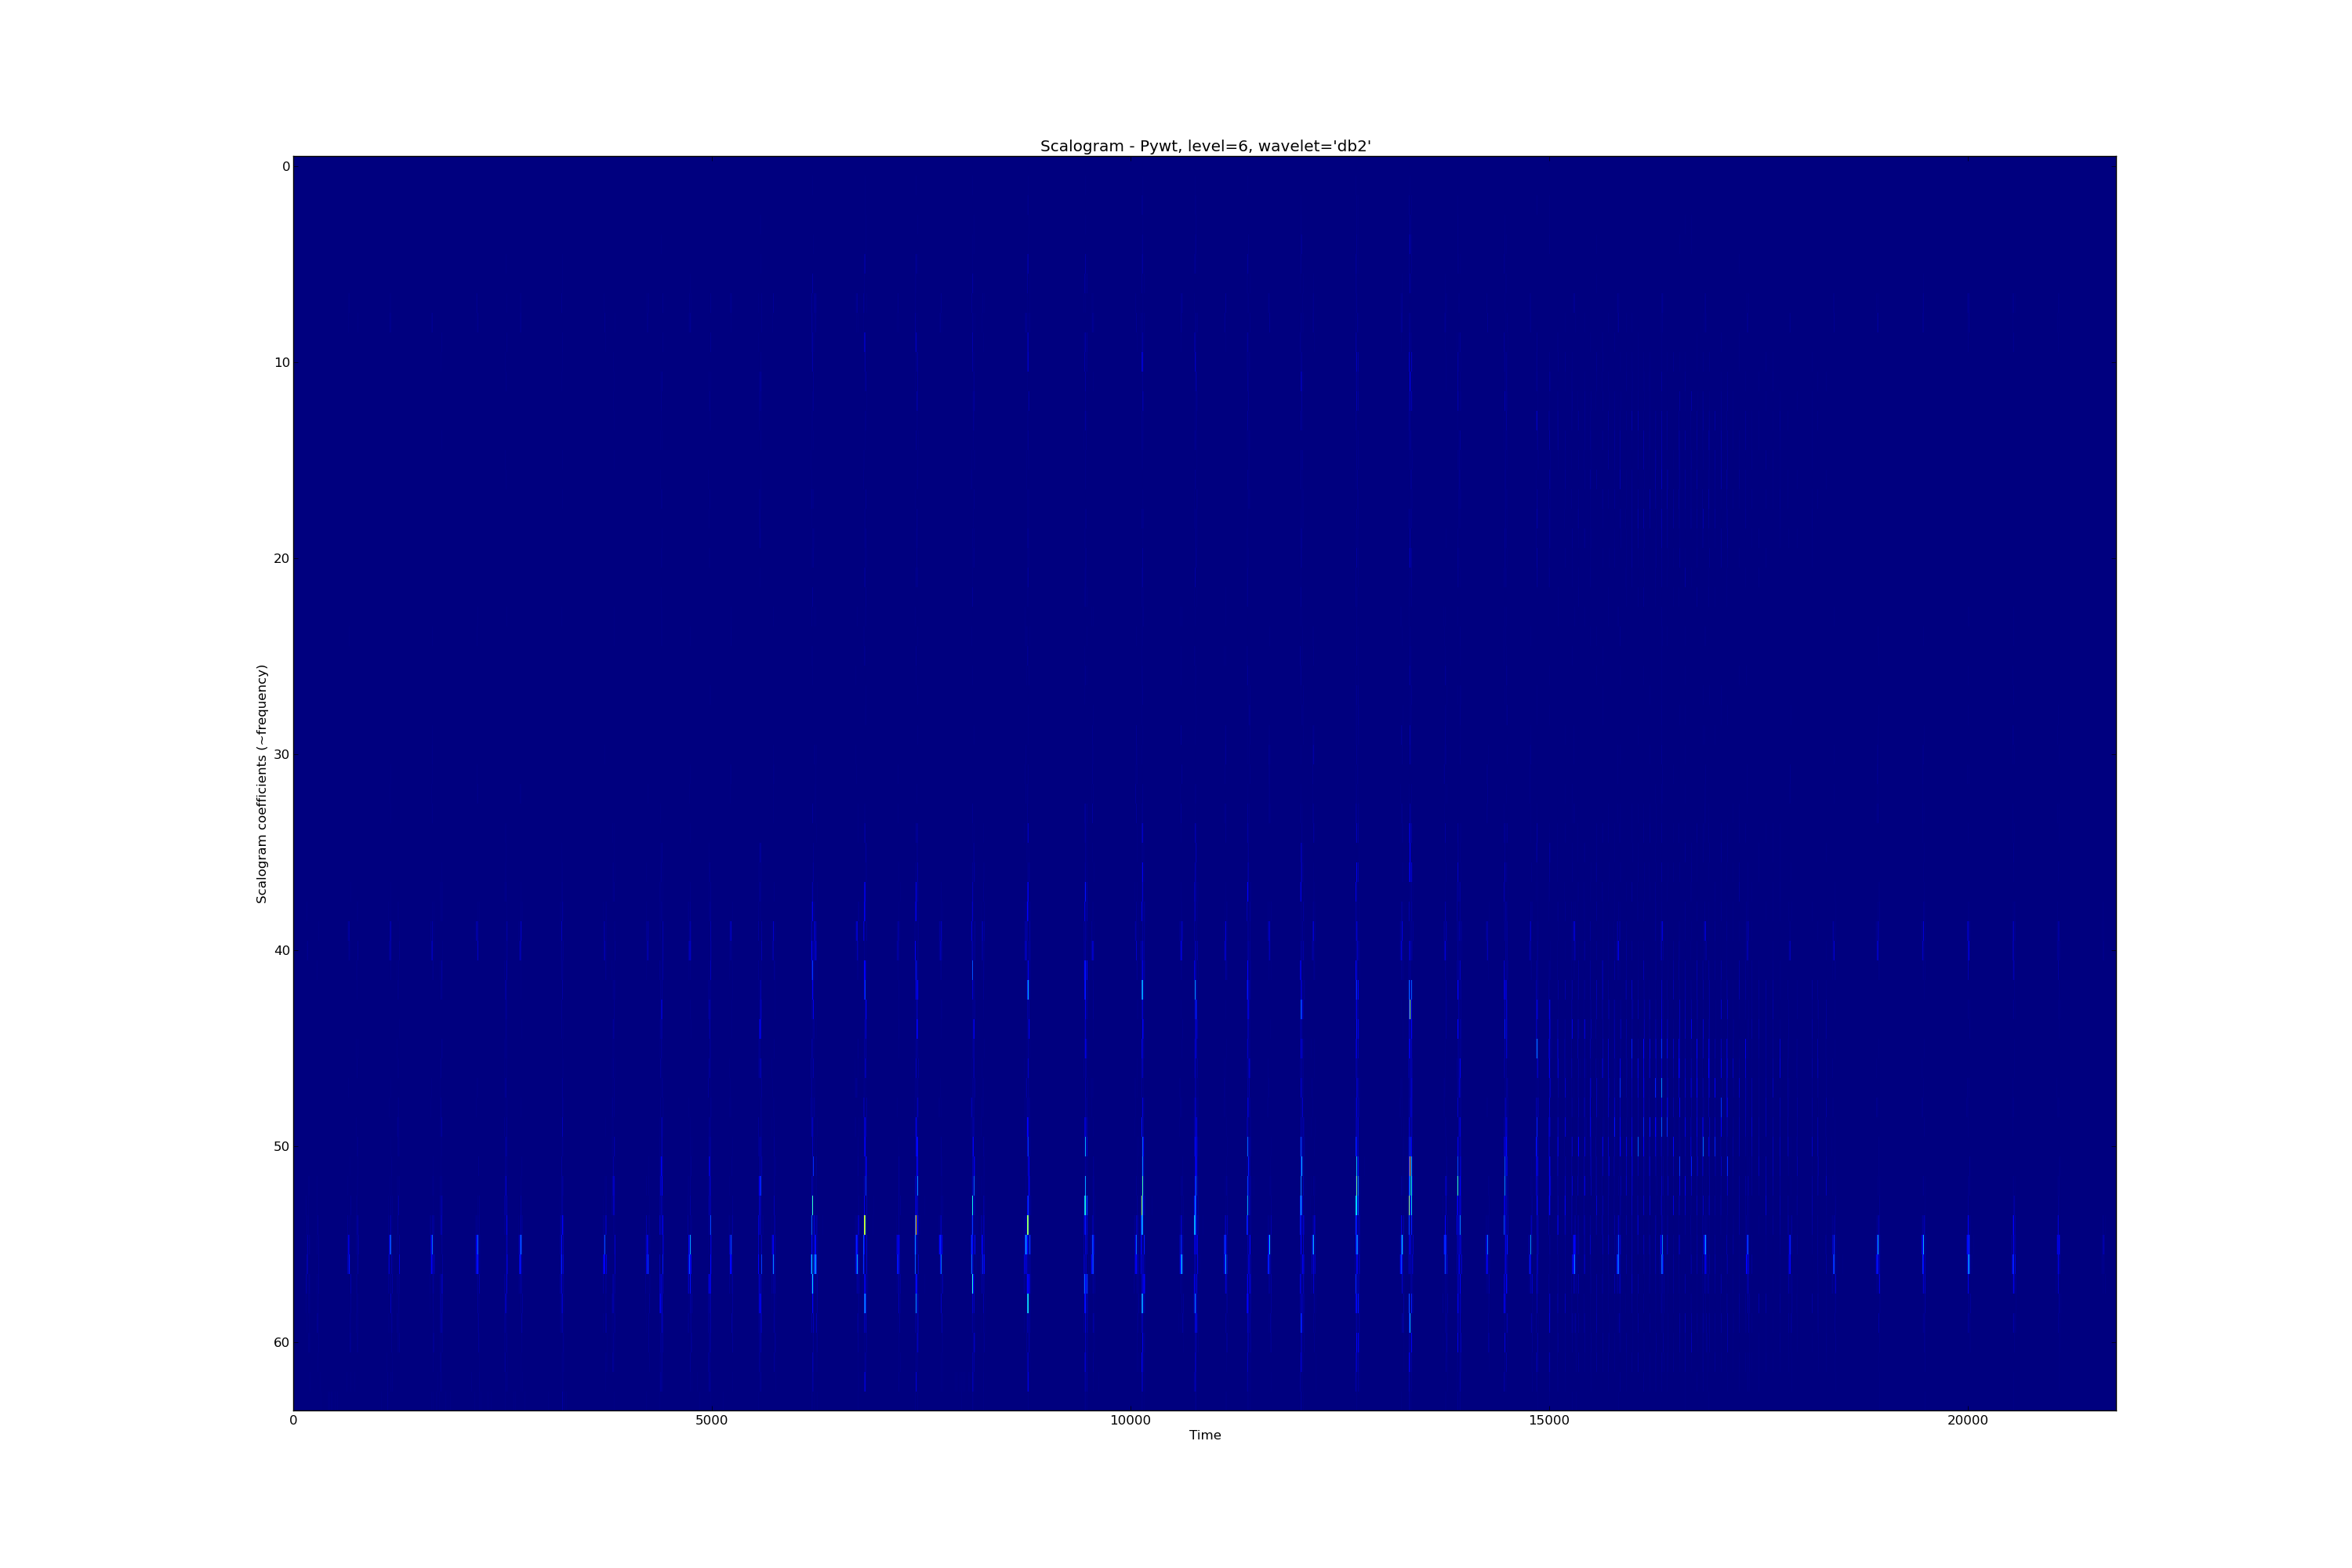Click the scalogram plot title text
The image size is (2352, 1568).
(x=1205, y=146)
